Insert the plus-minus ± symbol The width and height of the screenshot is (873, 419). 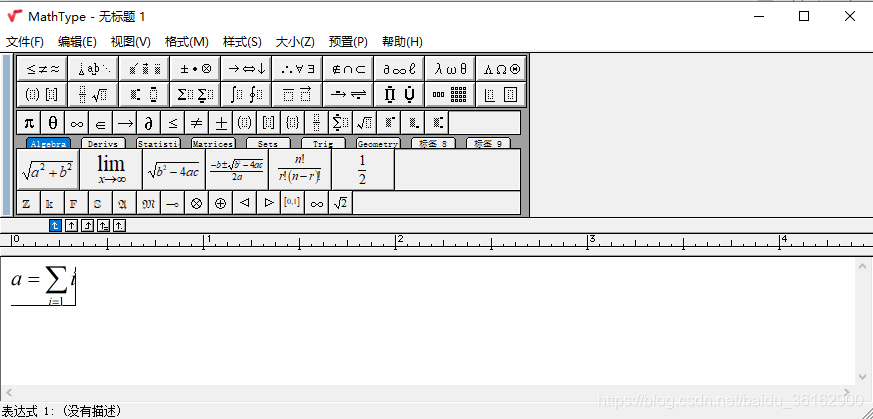[x=220, y=122]
